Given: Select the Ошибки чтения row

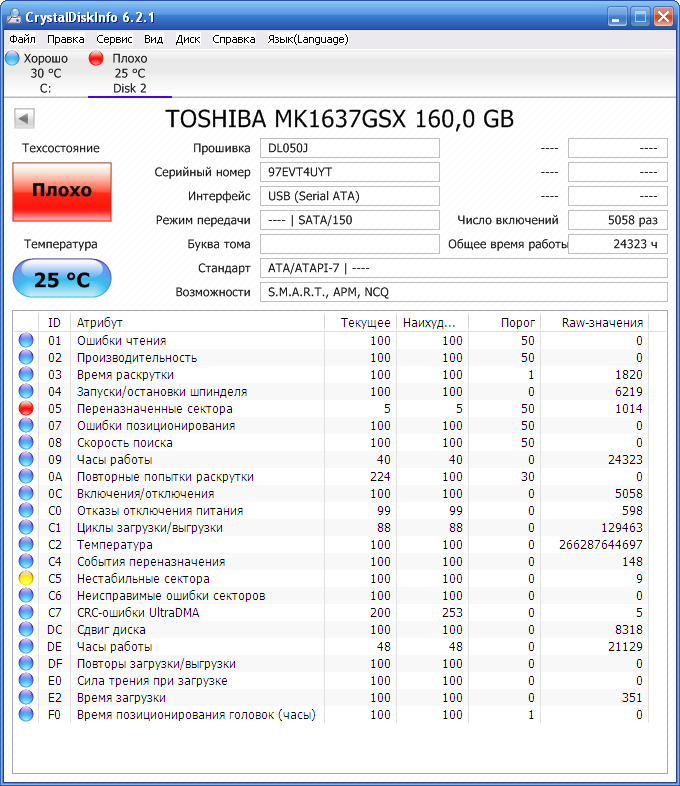Looking at the screenshot, I should click(x=331, y=340).
